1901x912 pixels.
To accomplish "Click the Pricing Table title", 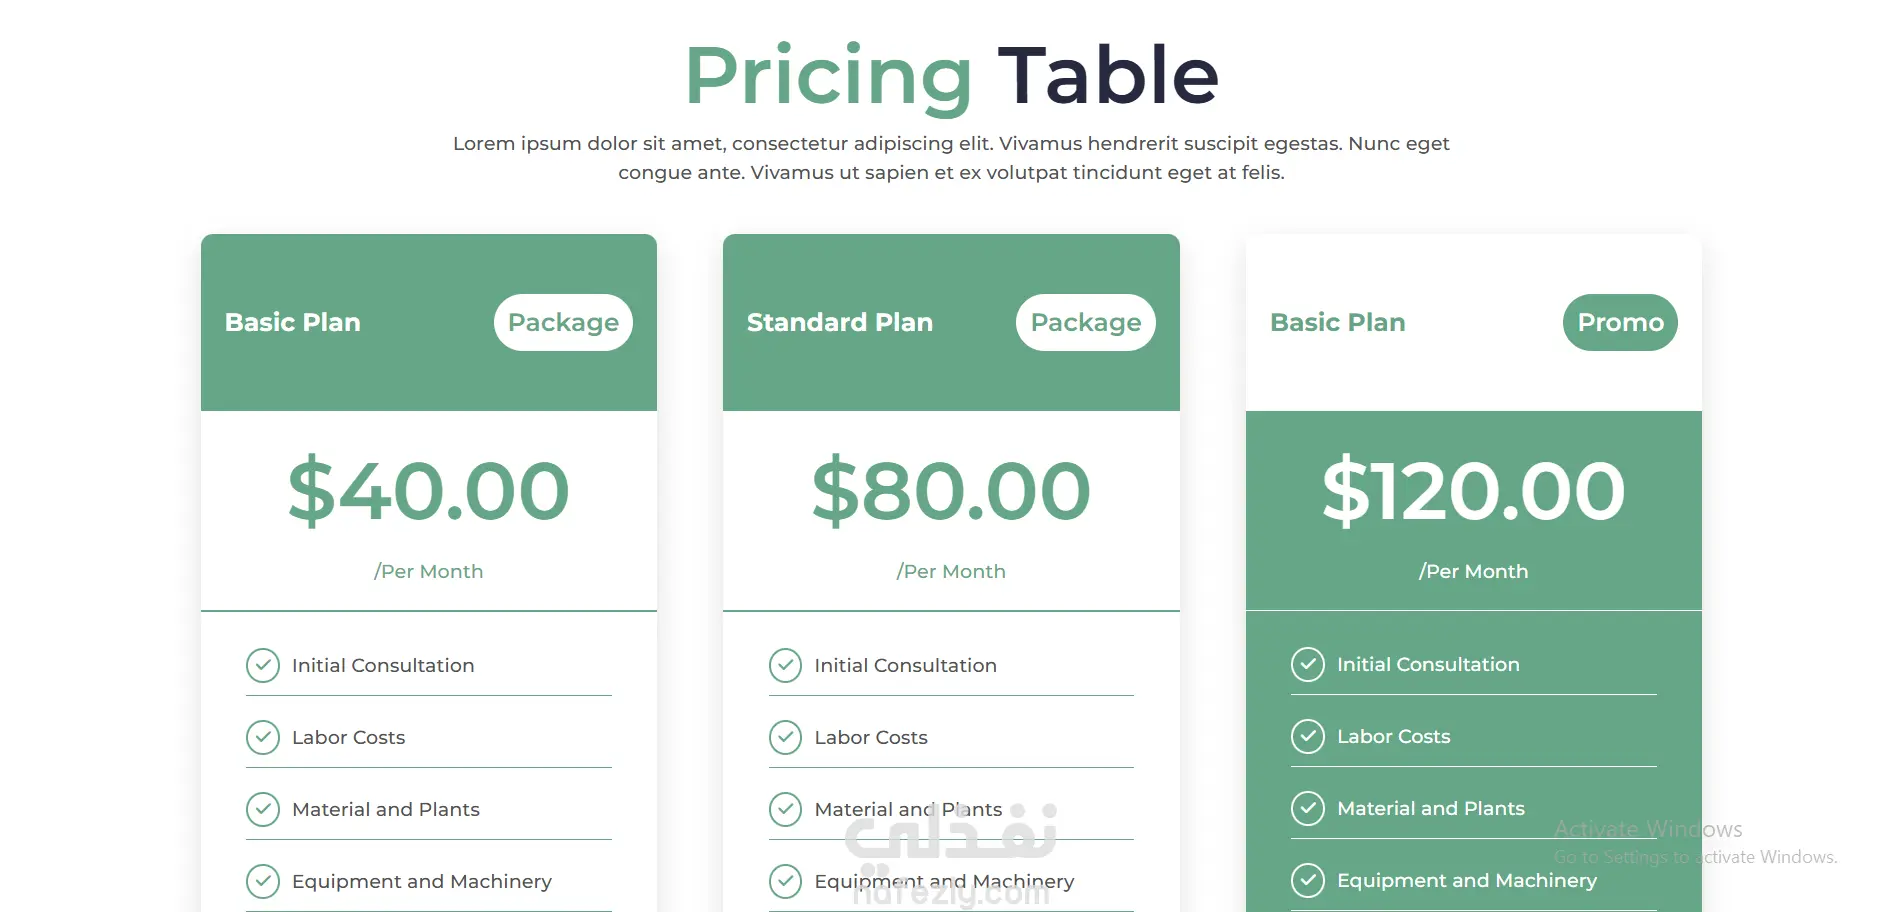I will (x=951, y=75).
